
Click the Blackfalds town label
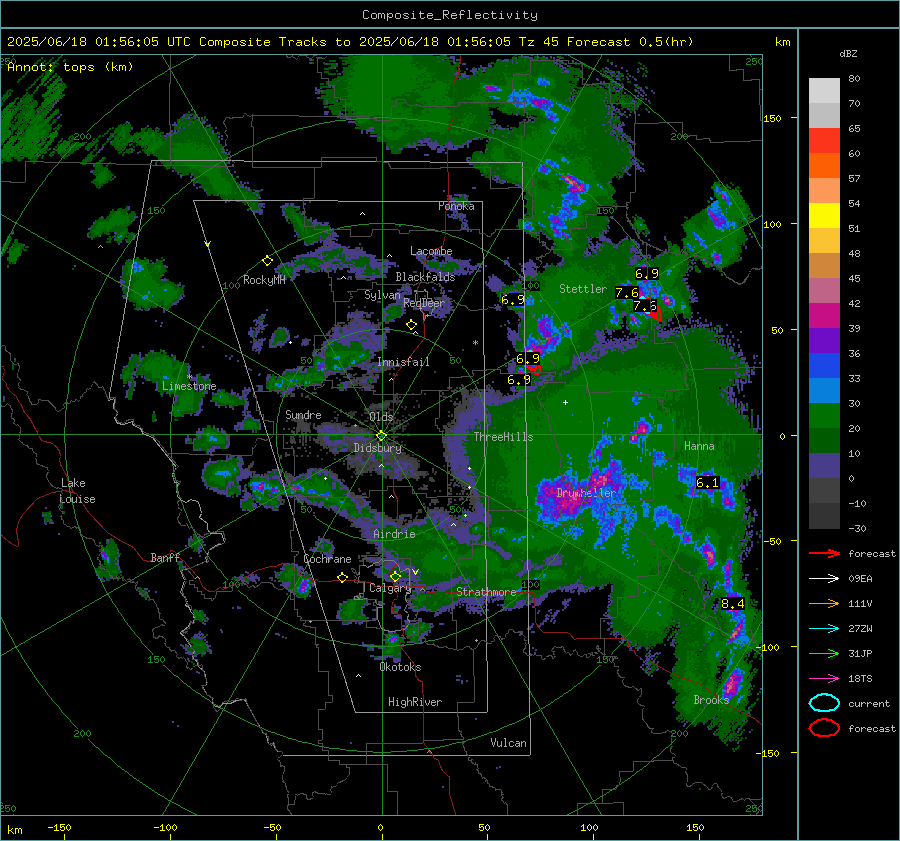coord(425,277)
